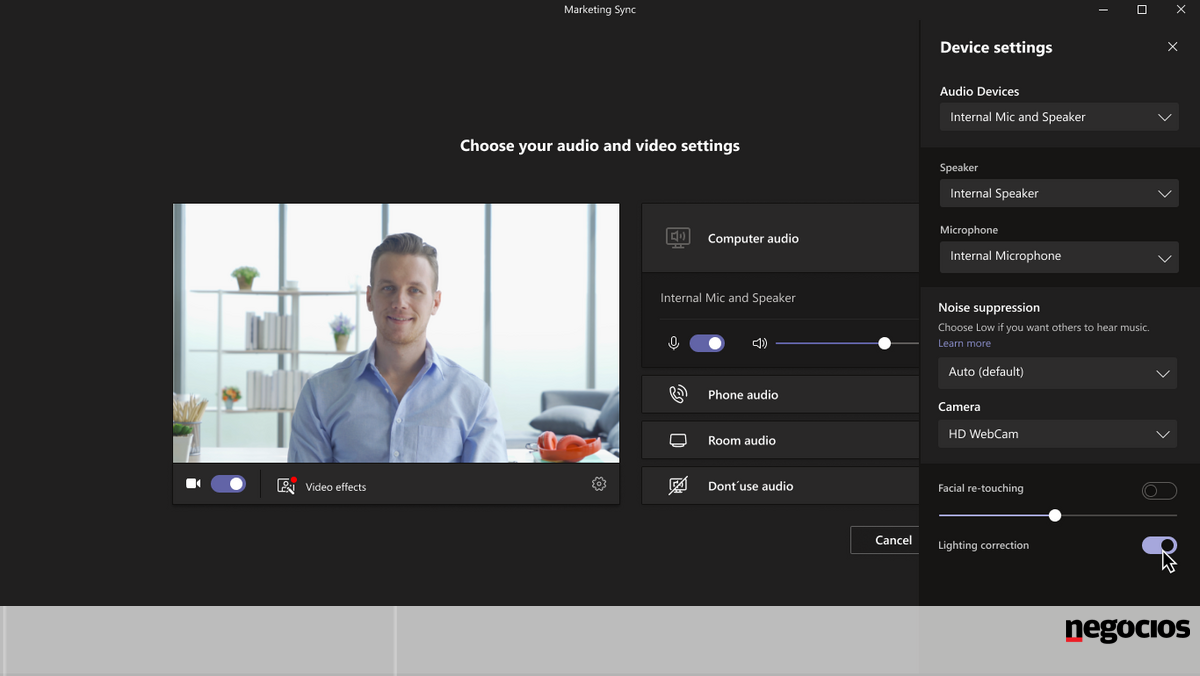Open the Microphone dropdown
The height and width of the screenshot is (676, 1200).
(x=1059, y=256)
